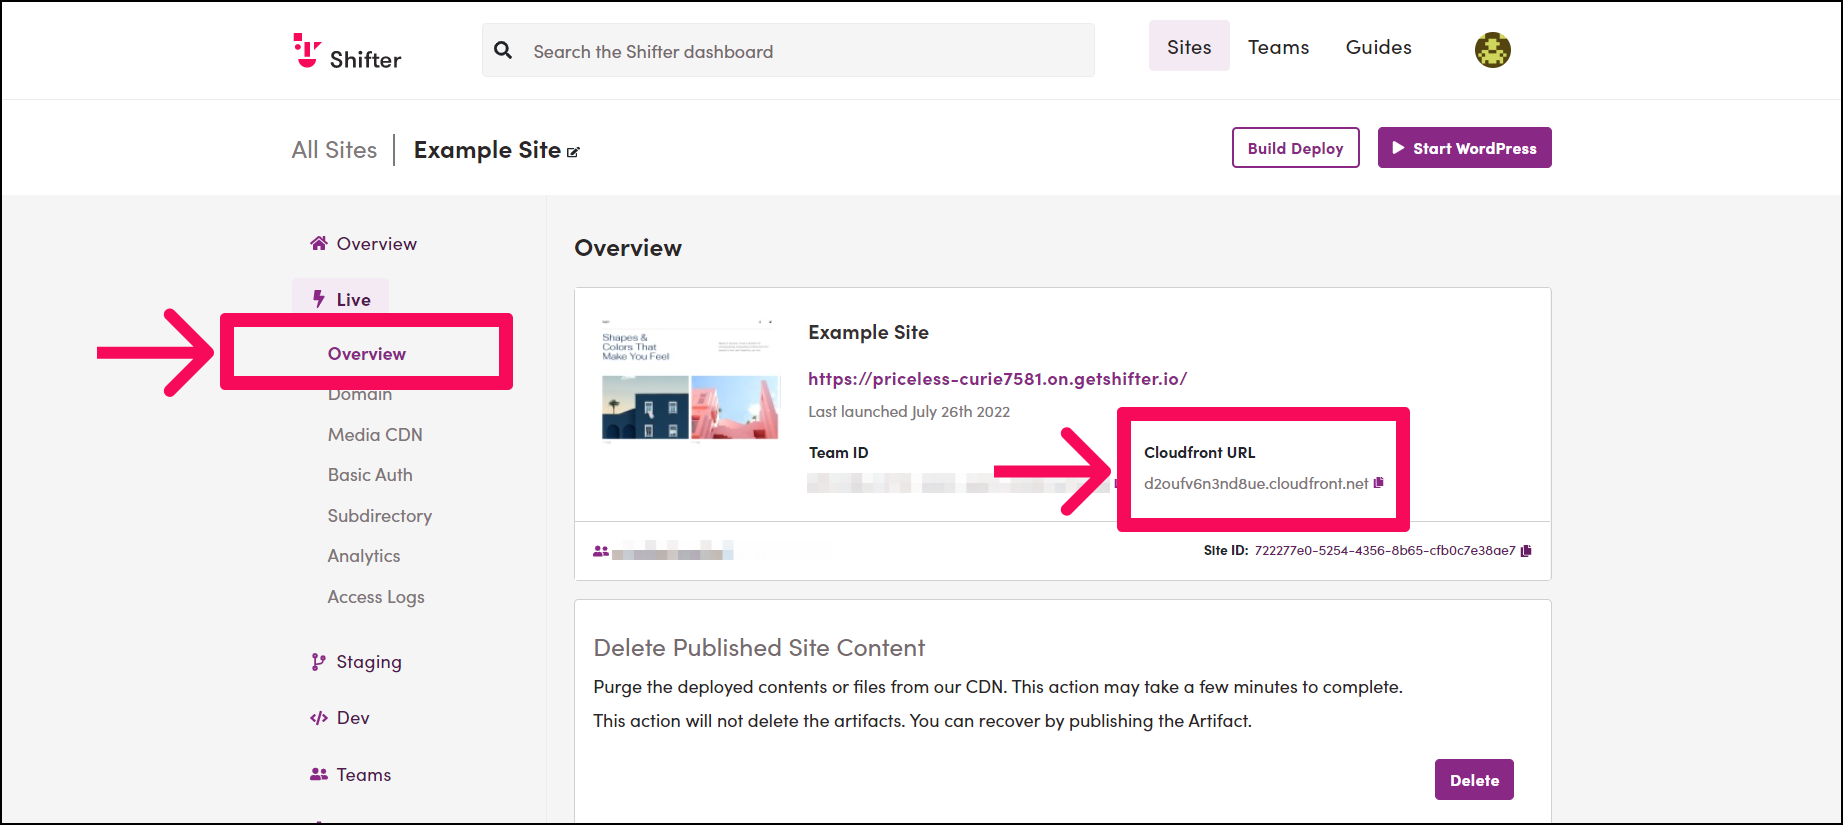Open Access Logs
This screenshot has width=1843, height=825.
click(376, 597)
